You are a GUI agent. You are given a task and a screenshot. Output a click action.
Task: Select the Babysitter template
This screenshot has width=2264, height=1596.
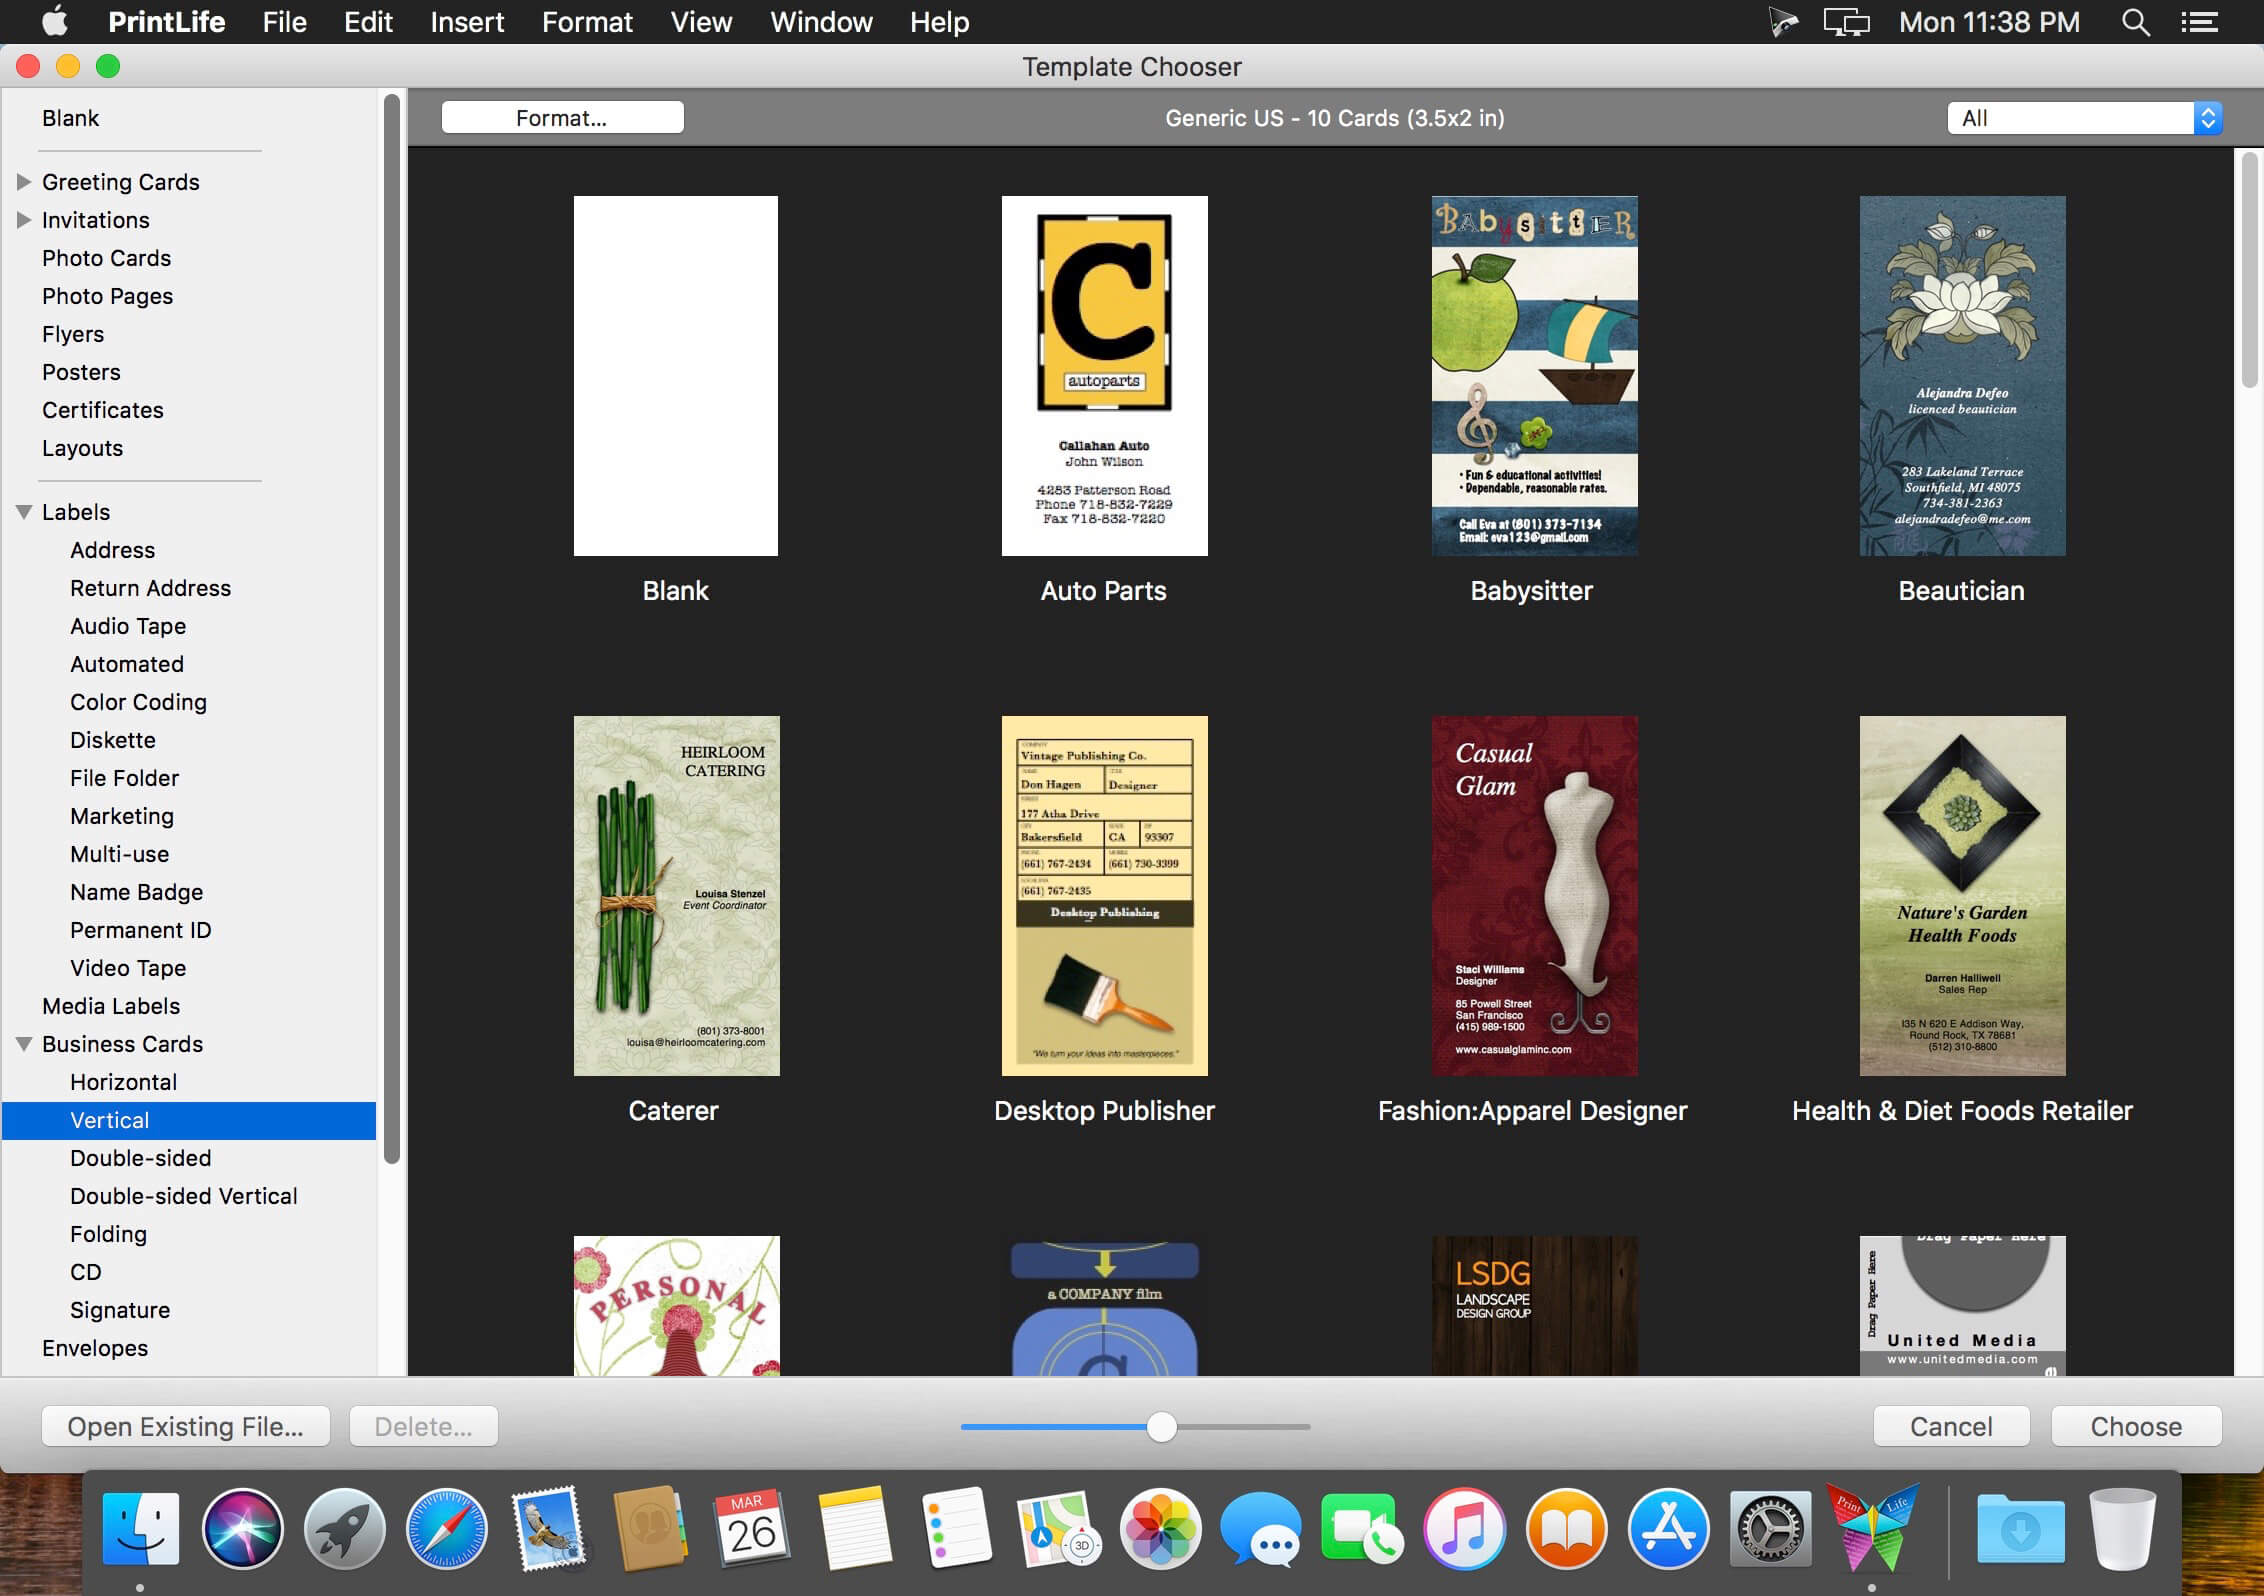(1534, 376)
